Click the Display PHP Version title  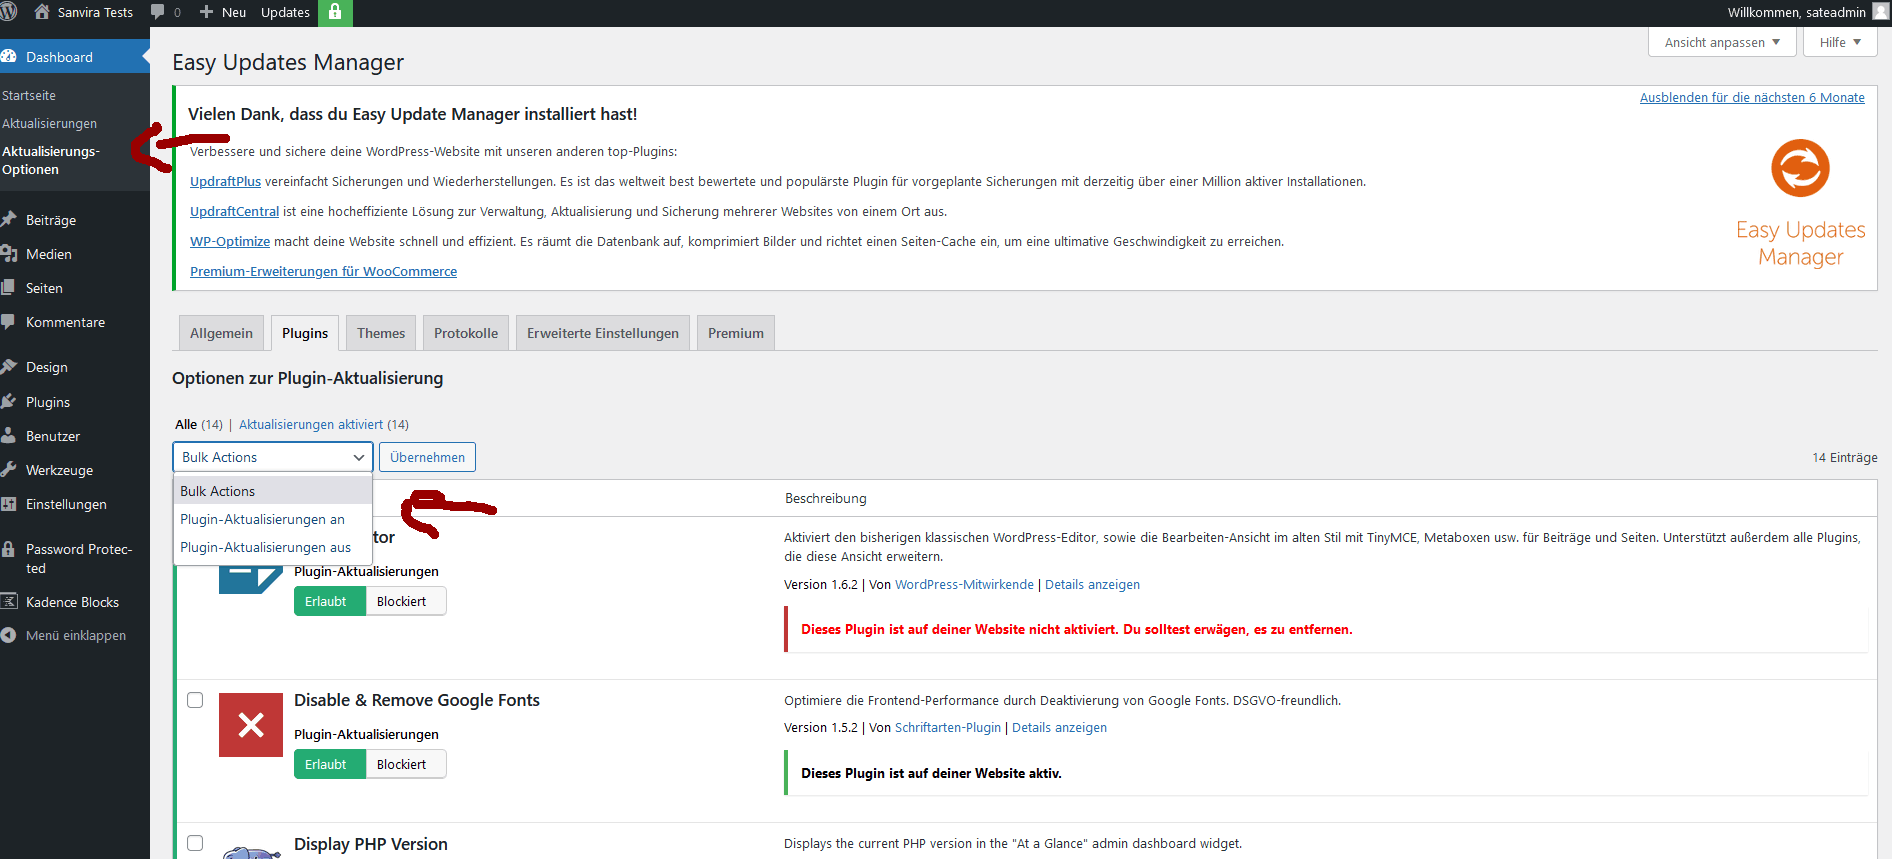click(371, 844)
